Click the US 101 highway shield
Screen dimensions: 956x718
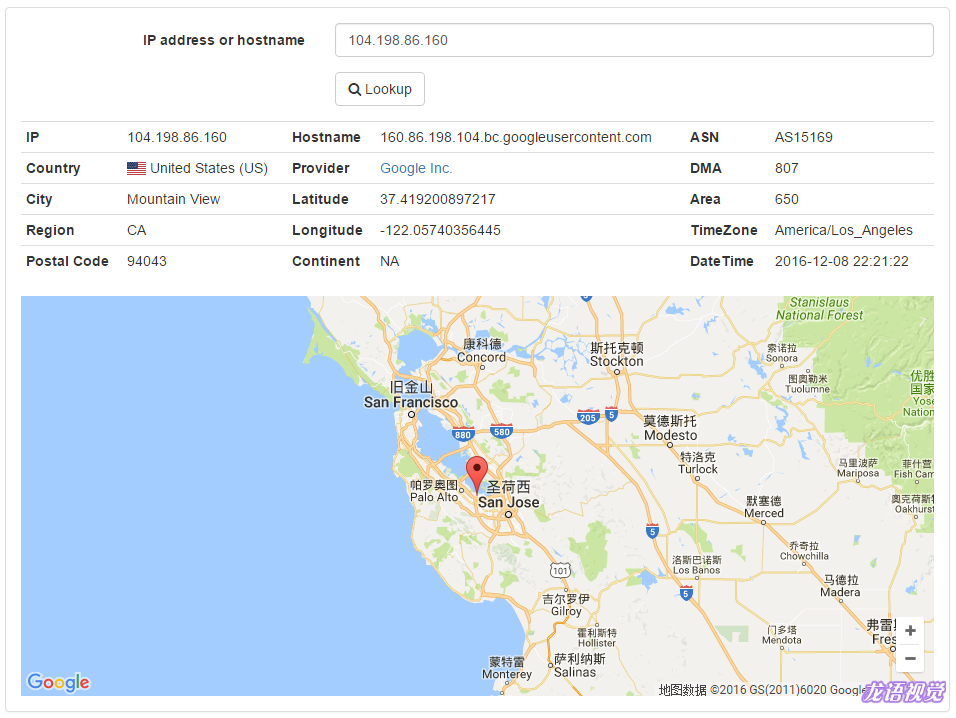pyautogui.click(x=560, y=570)
